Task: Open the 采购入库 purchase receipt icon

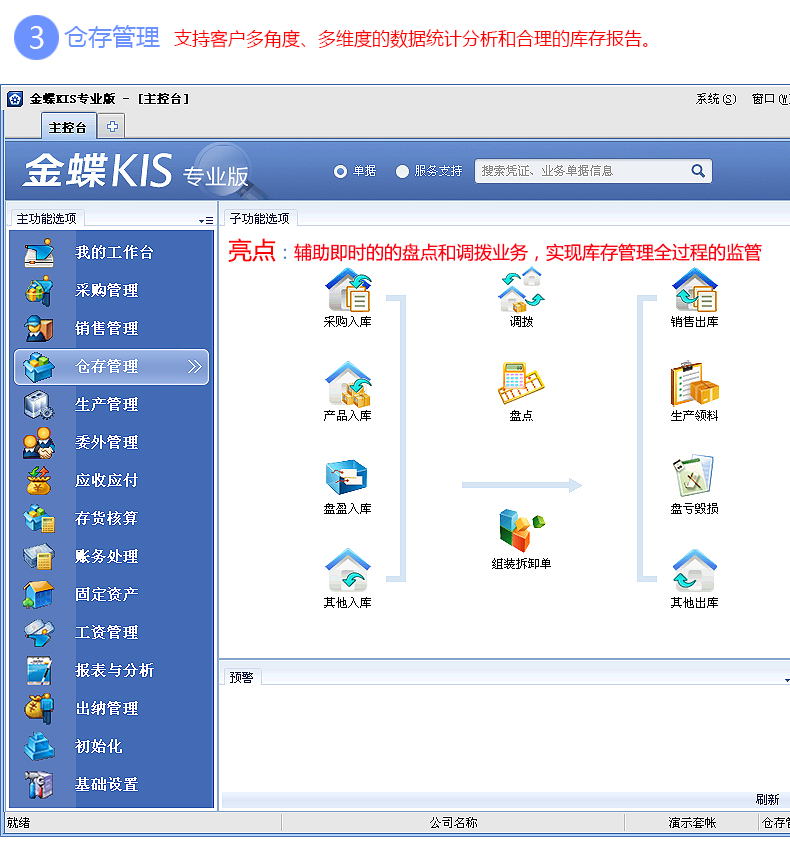Action: [x=347, y=291]
